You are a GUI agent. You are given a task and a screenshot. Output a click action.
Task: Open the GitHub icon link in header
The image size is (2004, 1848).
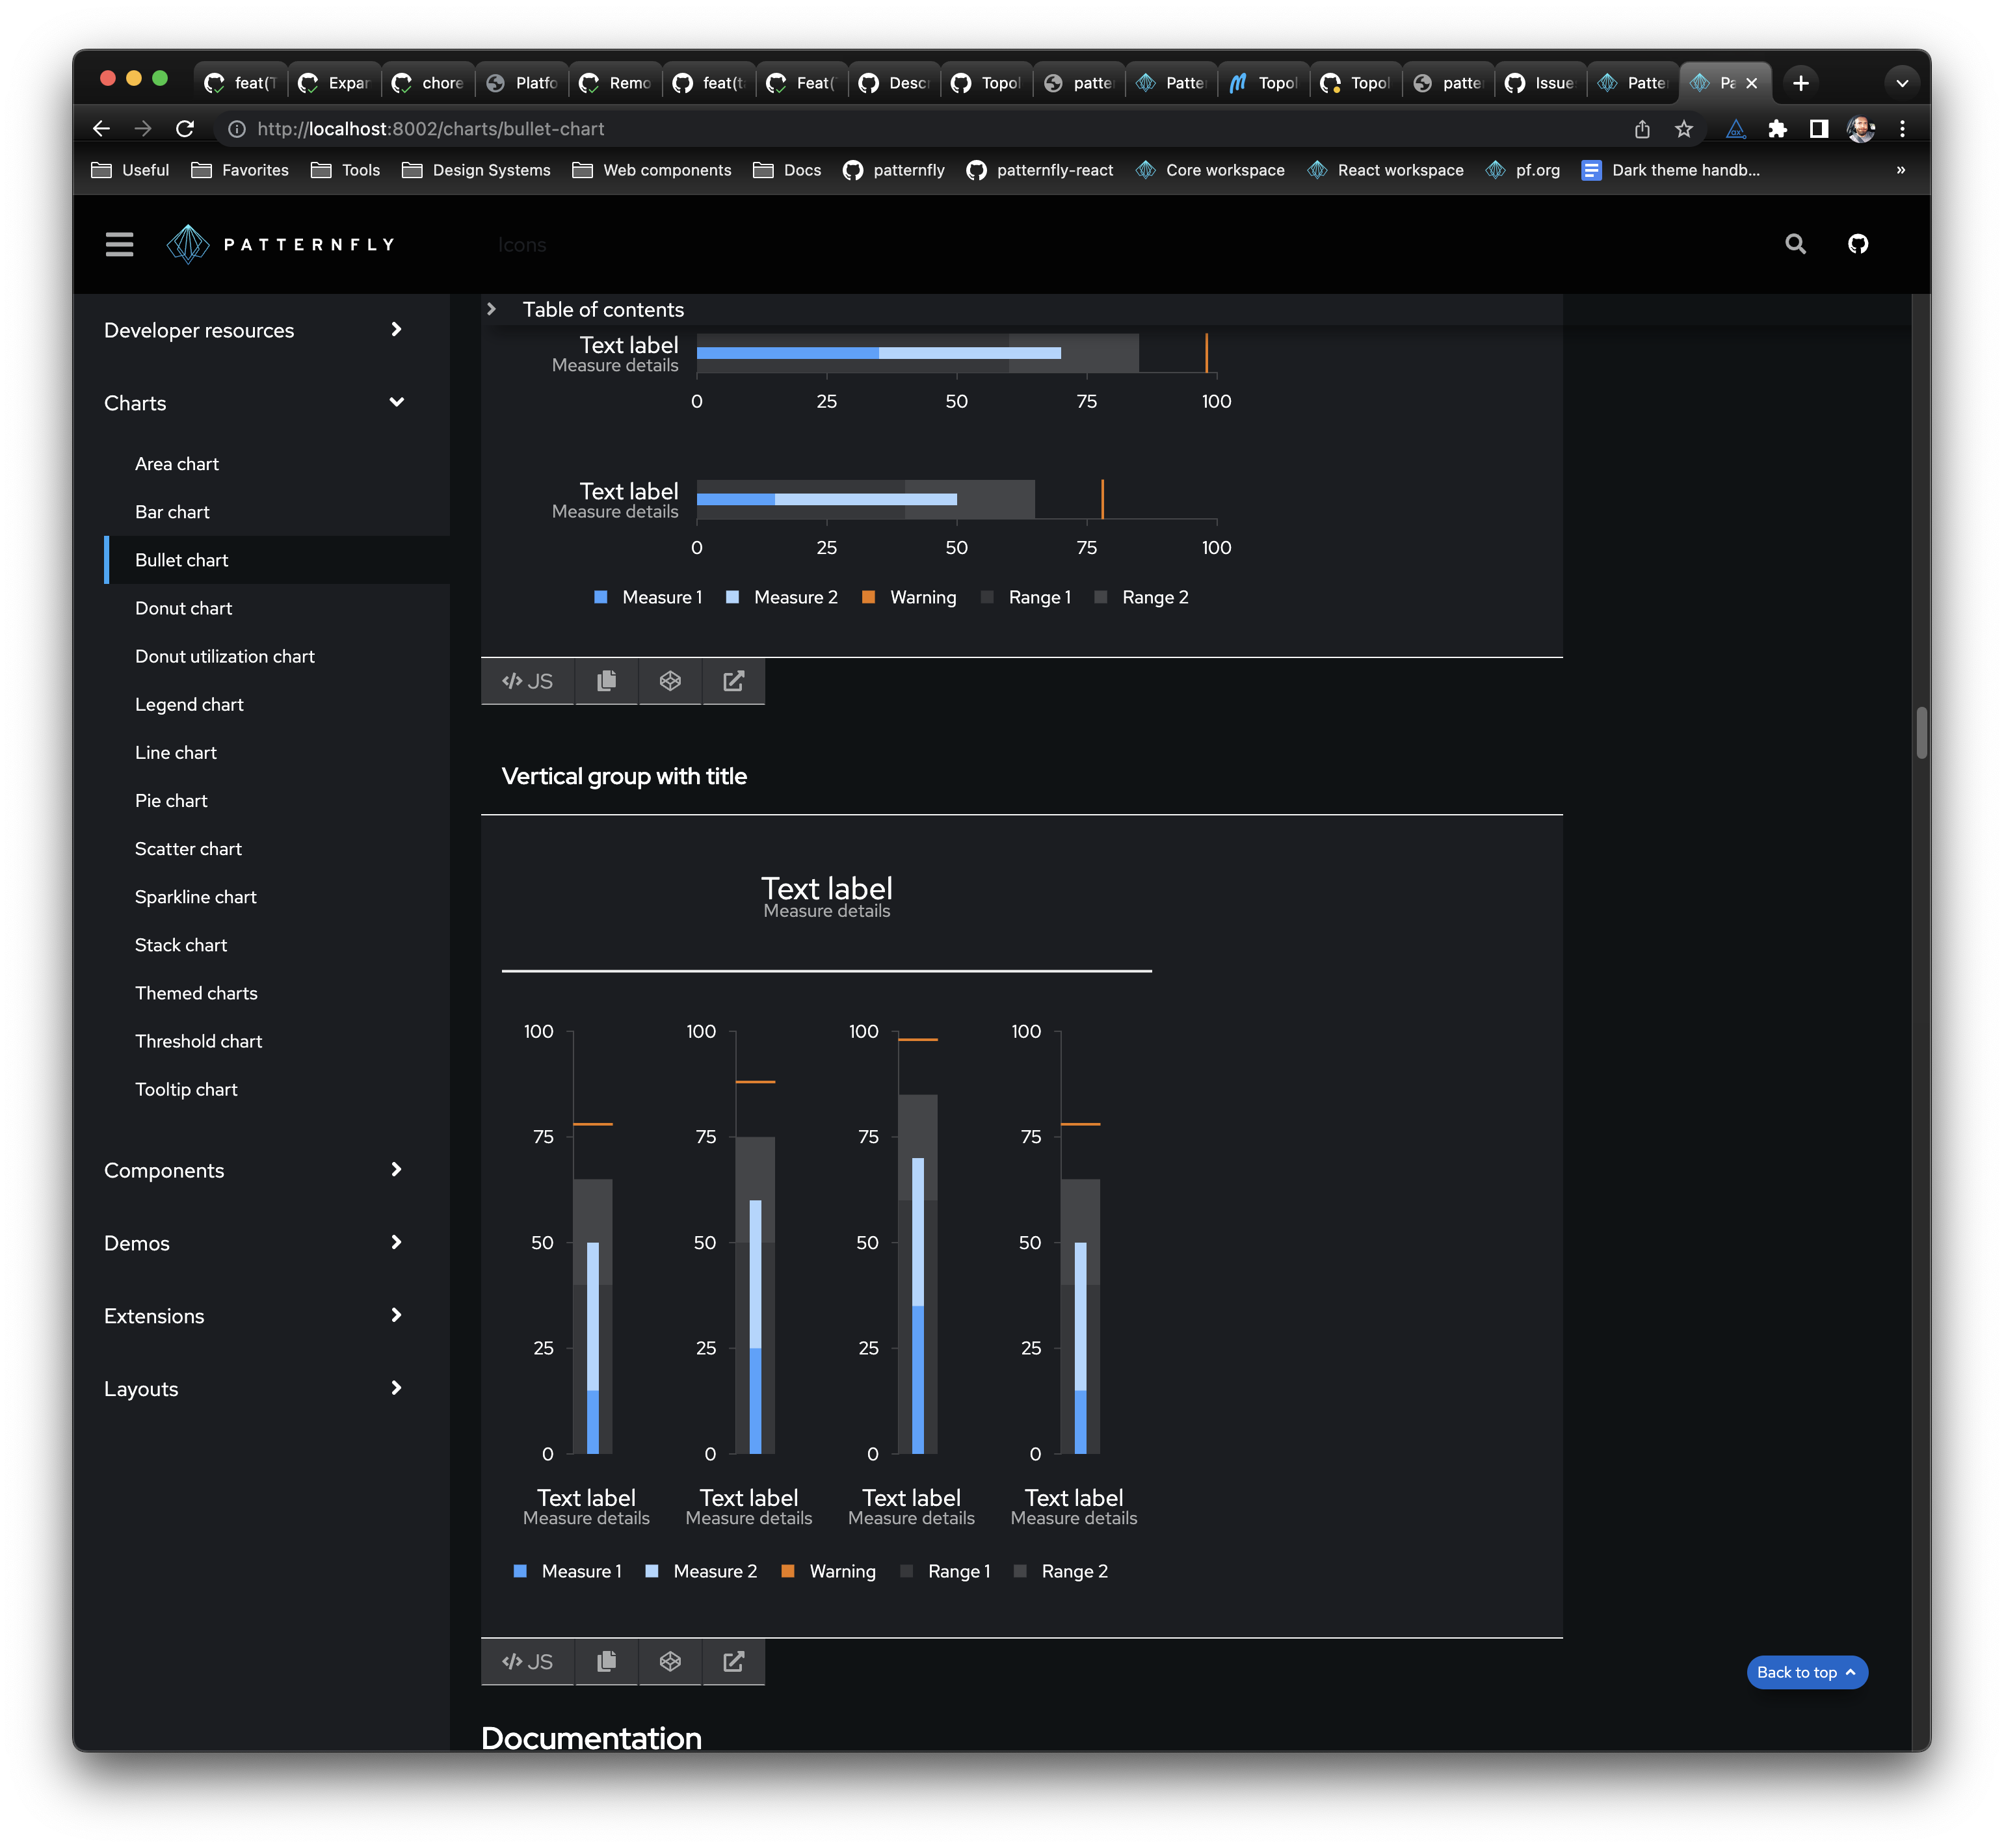1857,244
